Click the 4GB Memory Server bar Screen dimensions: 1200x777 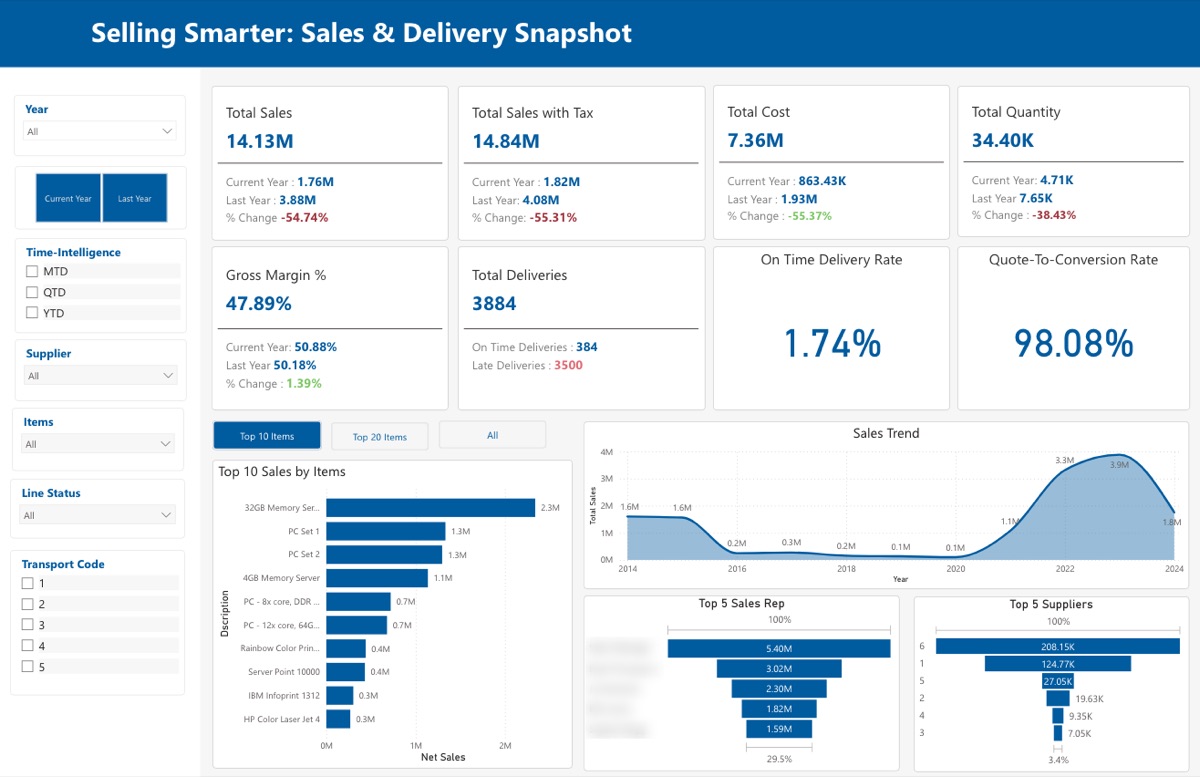tap(376, 578)
